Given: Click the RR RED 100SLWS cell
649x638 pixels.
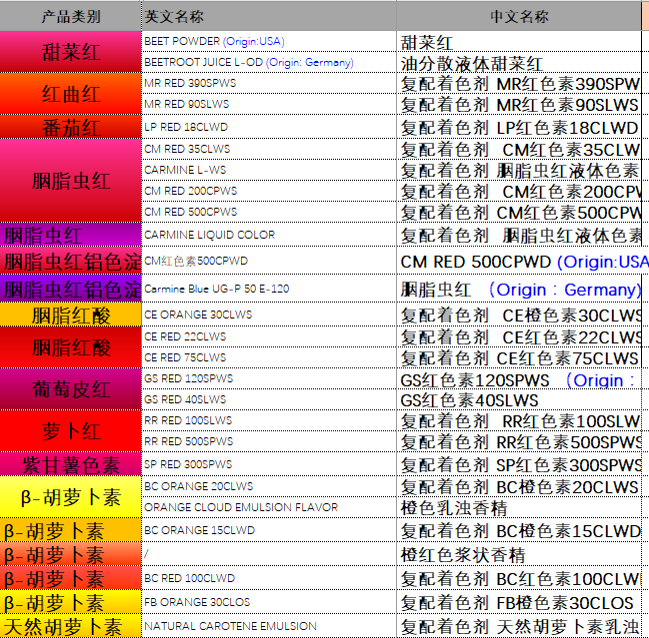Looking at the screenshot, I should point(269,420).
